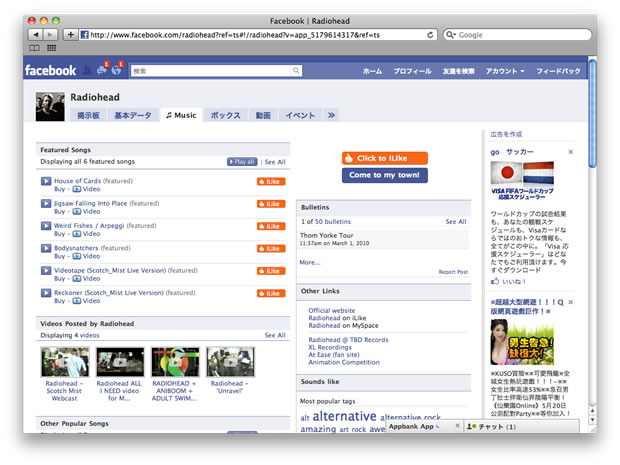Close the game ad with X
Viewport: 620px width, 465px height.
[571, 302]
